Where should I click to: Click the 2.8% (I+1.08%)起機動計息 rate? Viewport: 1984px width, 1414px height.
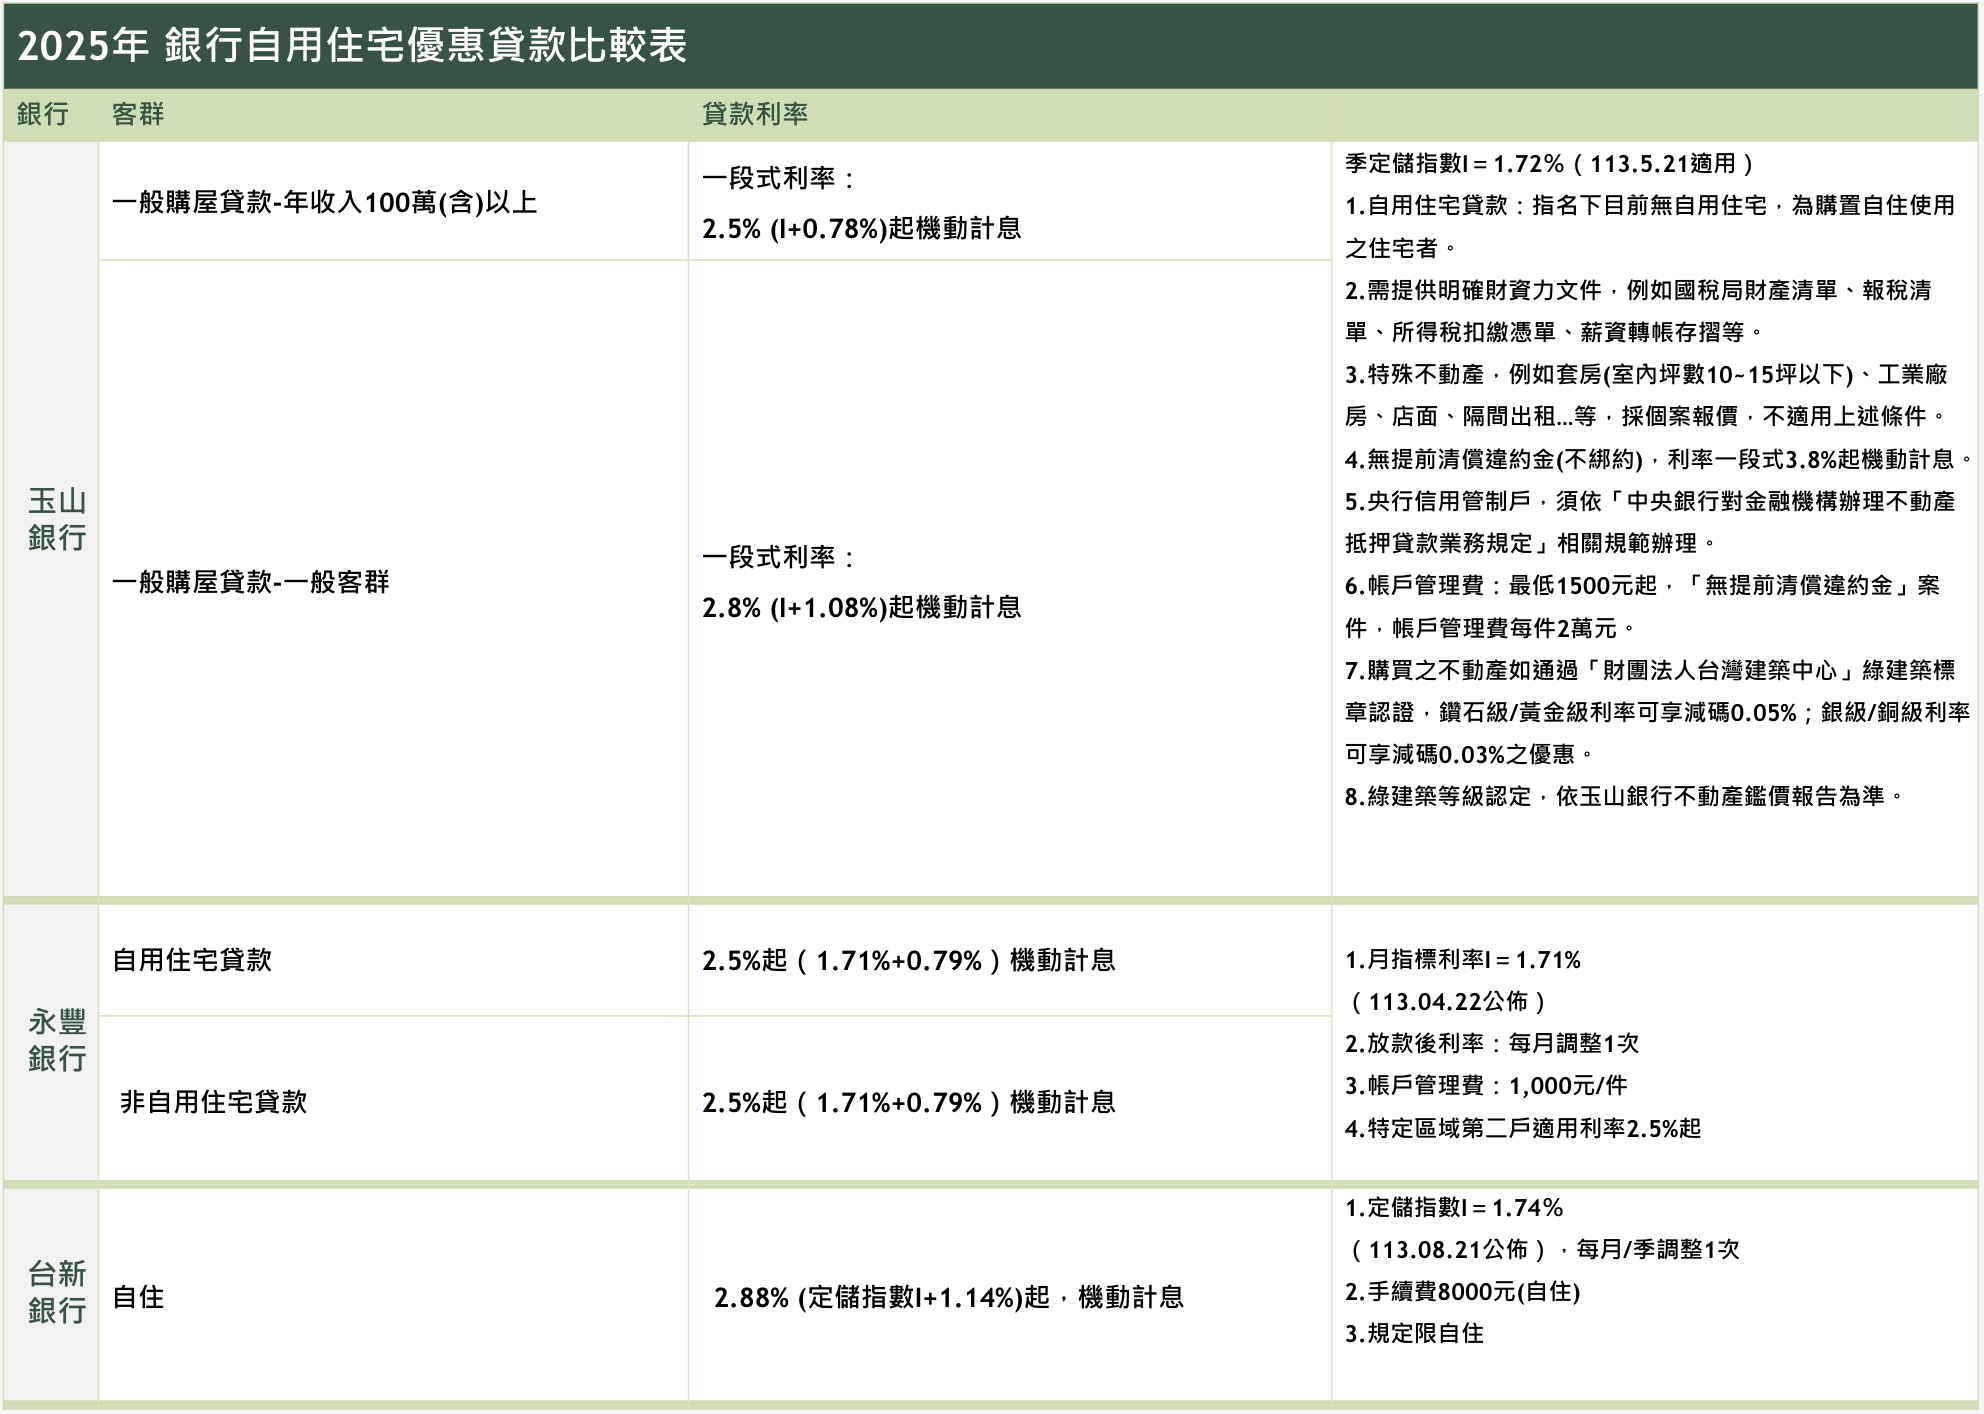[x=862, y=607]
